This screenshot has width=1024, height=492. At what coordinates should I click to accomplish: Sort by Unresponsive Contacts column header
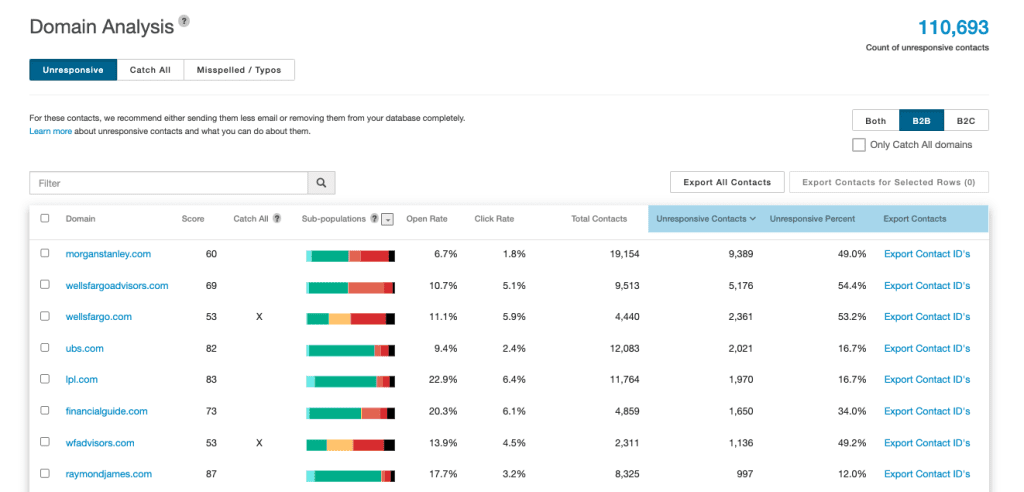706,219
